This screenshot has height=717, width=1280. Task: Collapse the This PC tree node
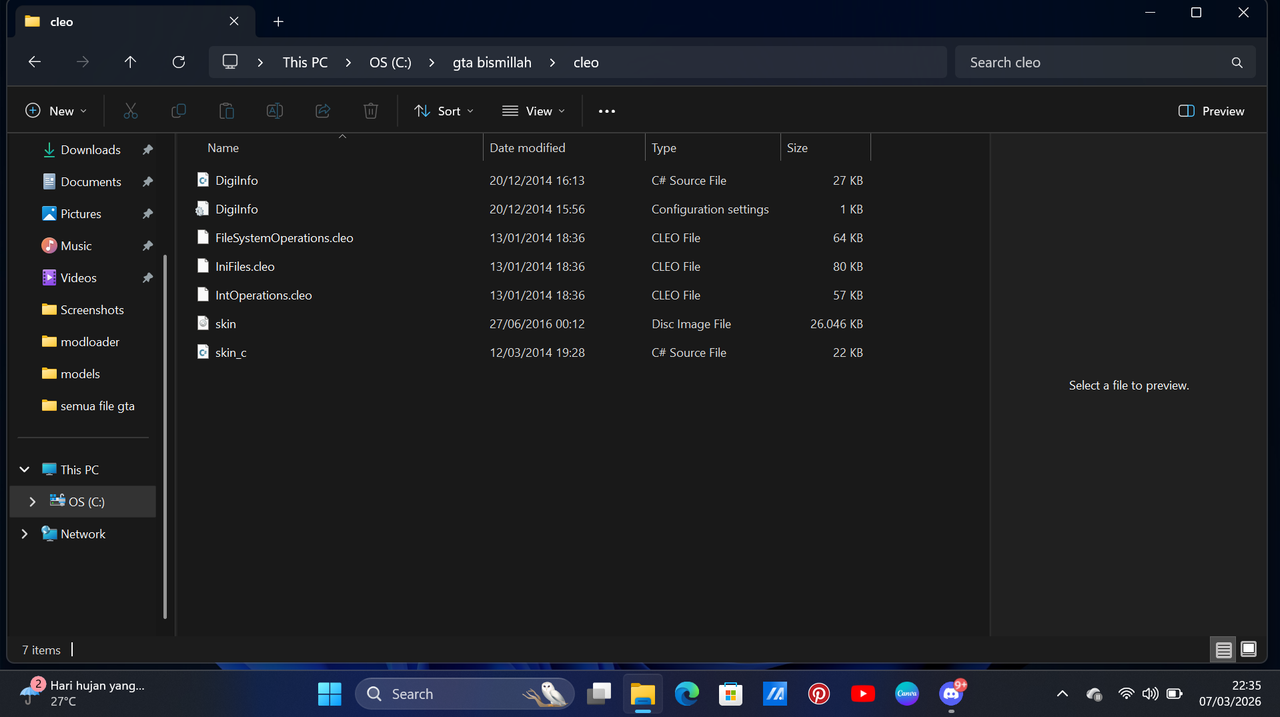tap(25, 470)
